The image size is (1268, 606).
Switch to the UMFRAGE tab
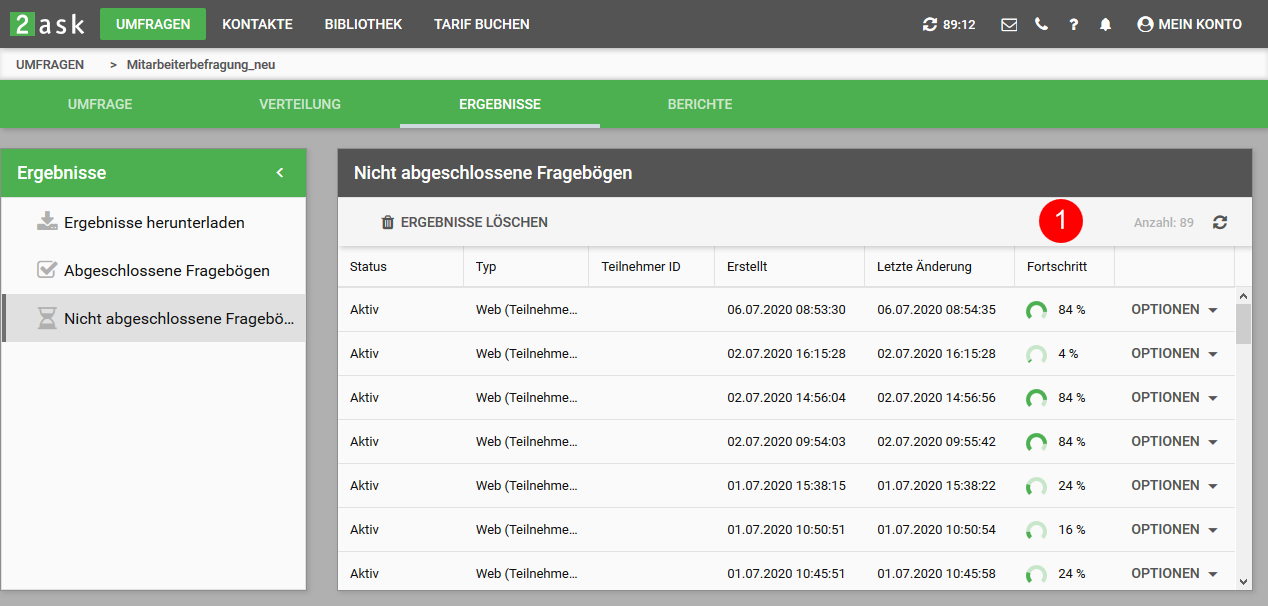click(x=100, y=104)
